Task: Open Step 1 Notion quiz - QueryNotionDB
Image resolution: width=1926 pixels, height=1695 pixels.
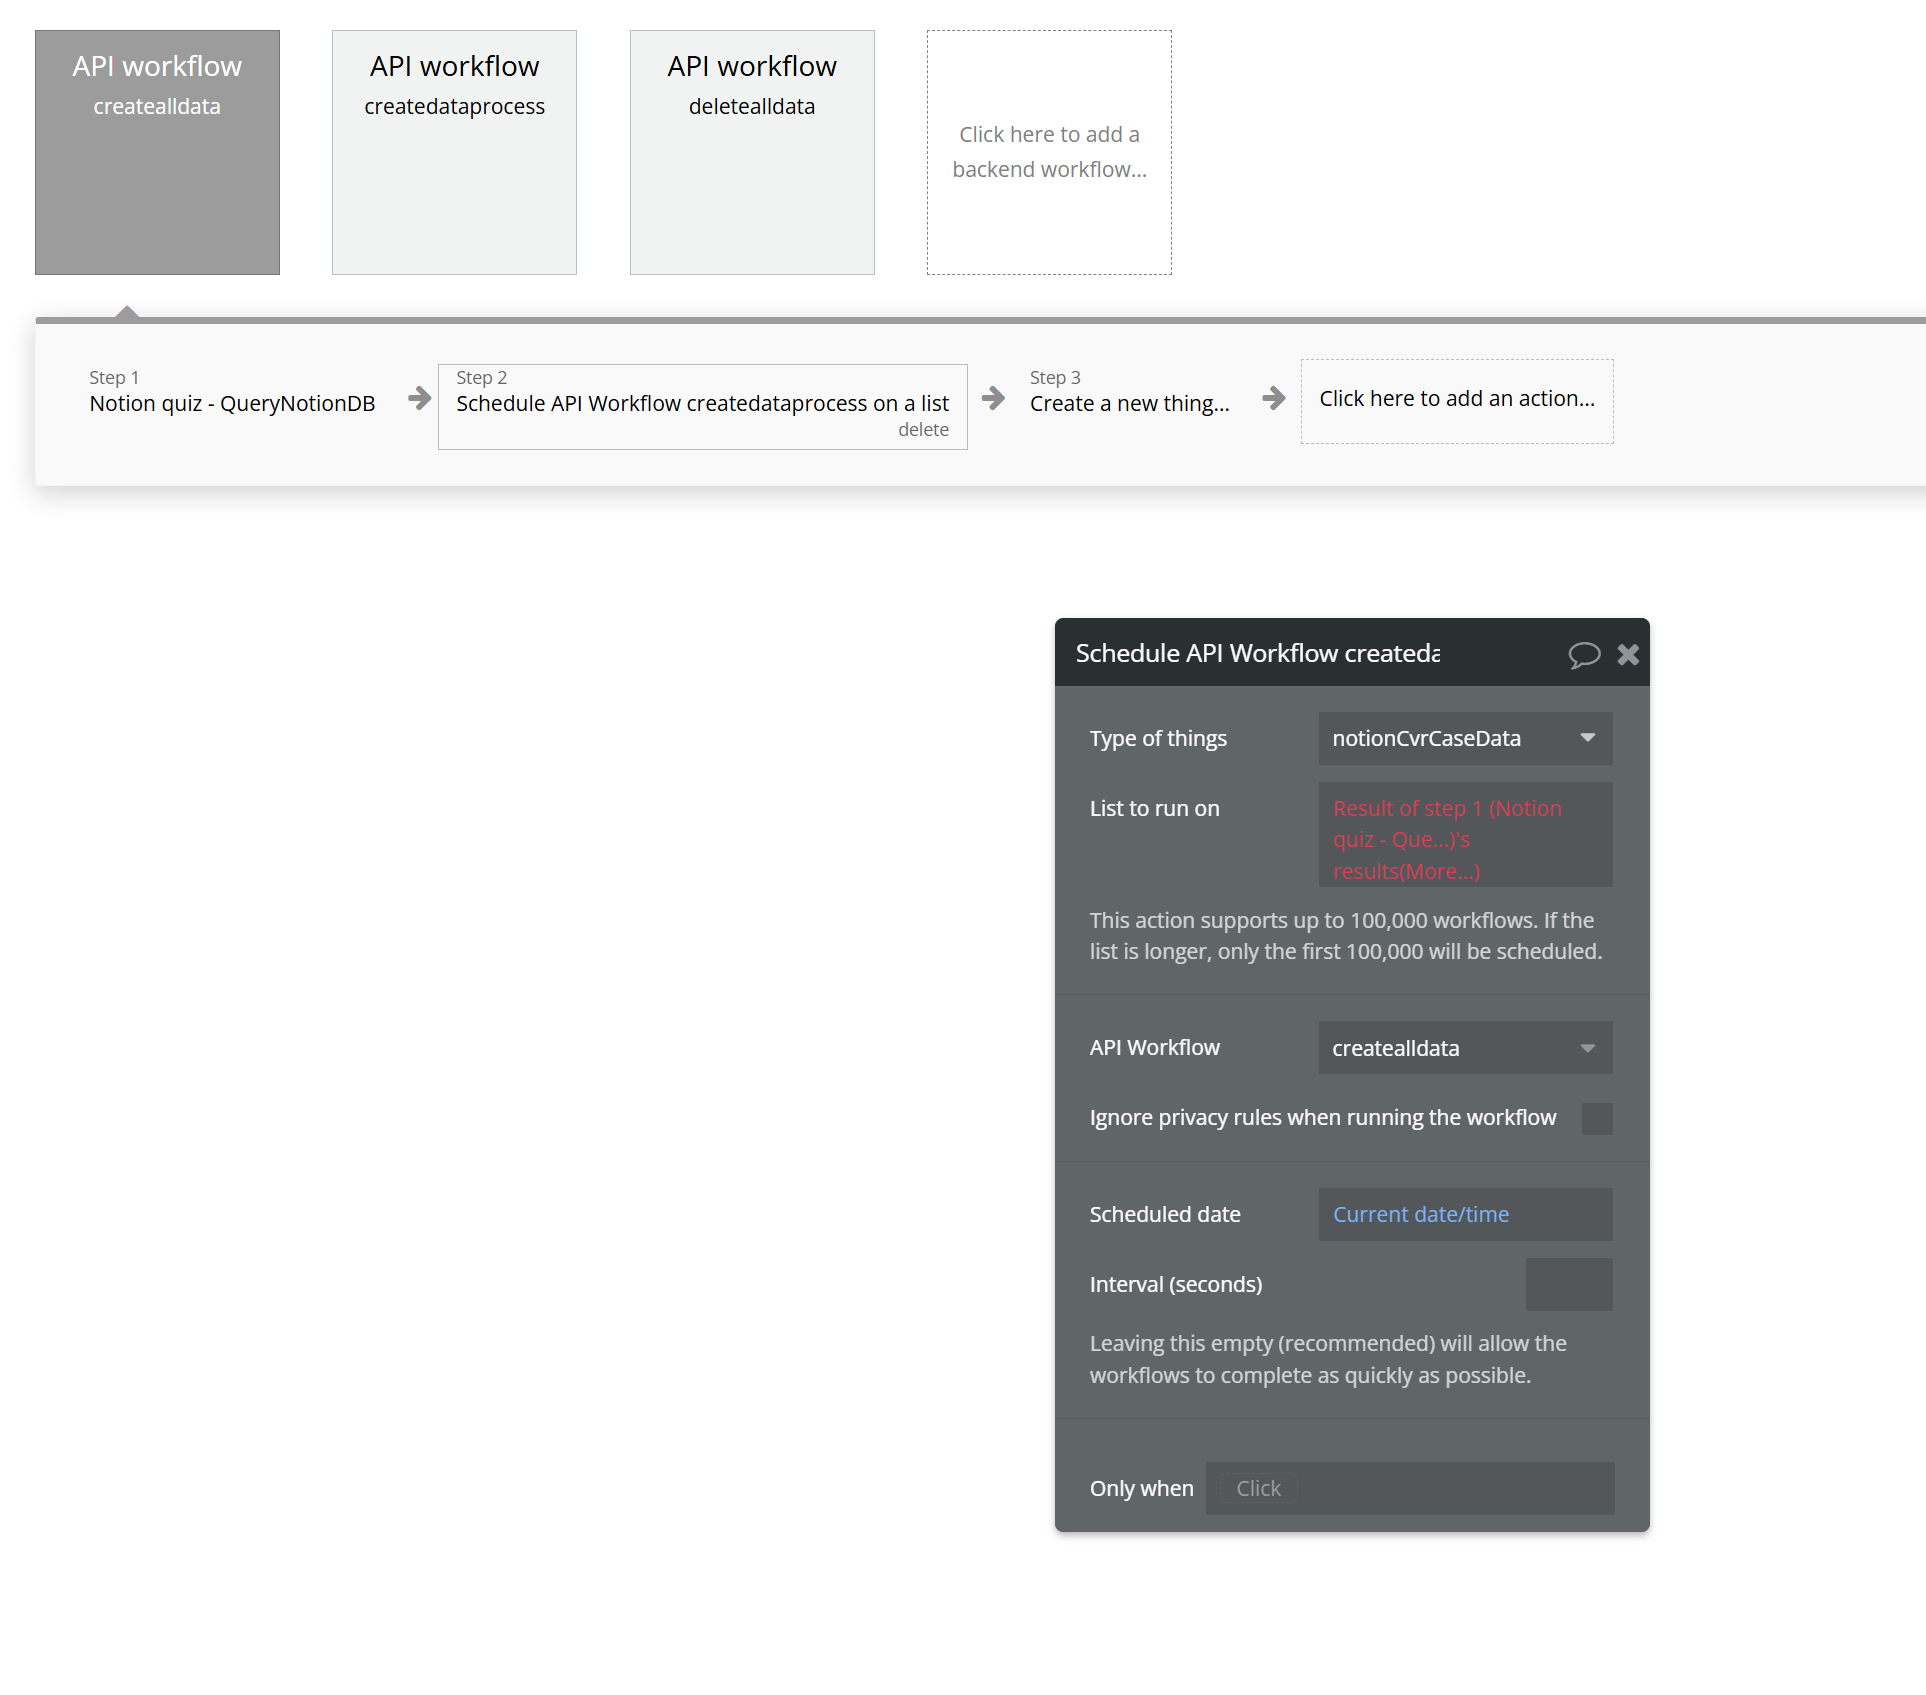Action: point(232,392)
